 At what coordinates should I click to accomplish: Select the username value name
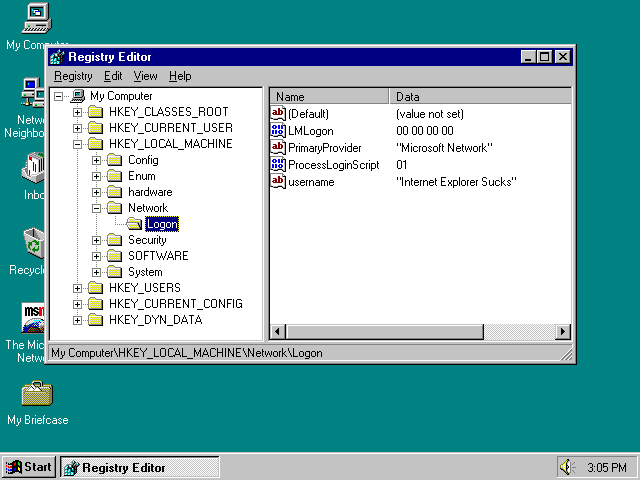311,182
